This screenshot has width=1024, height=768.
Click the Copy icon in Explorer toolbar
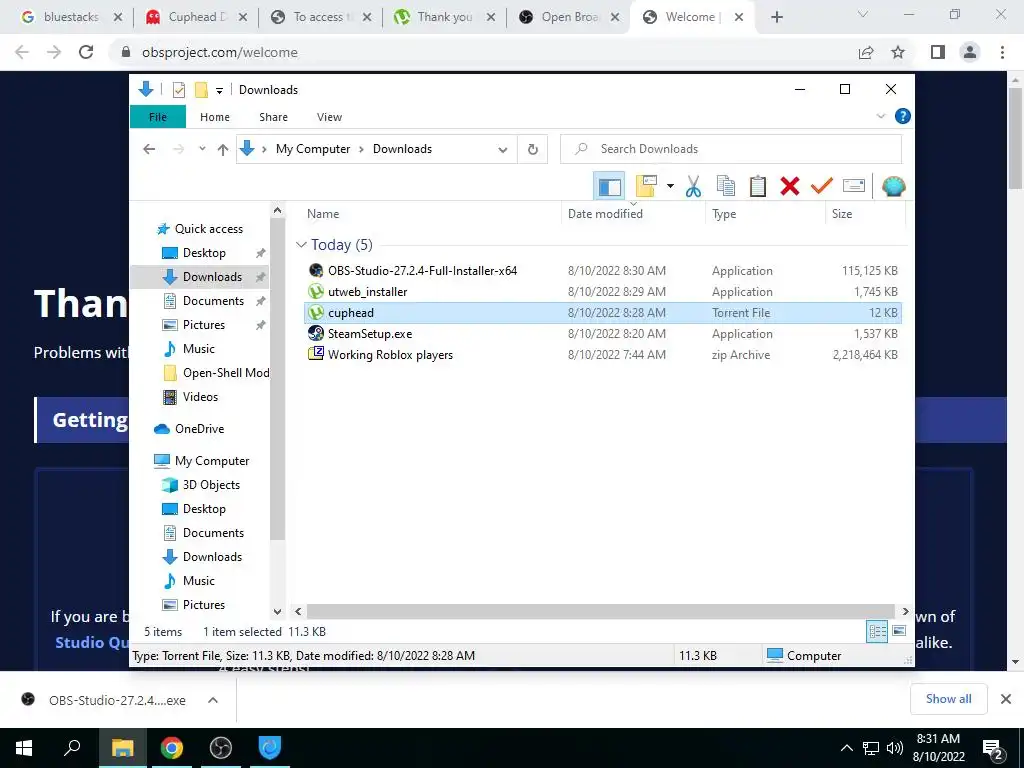point(726,186)
